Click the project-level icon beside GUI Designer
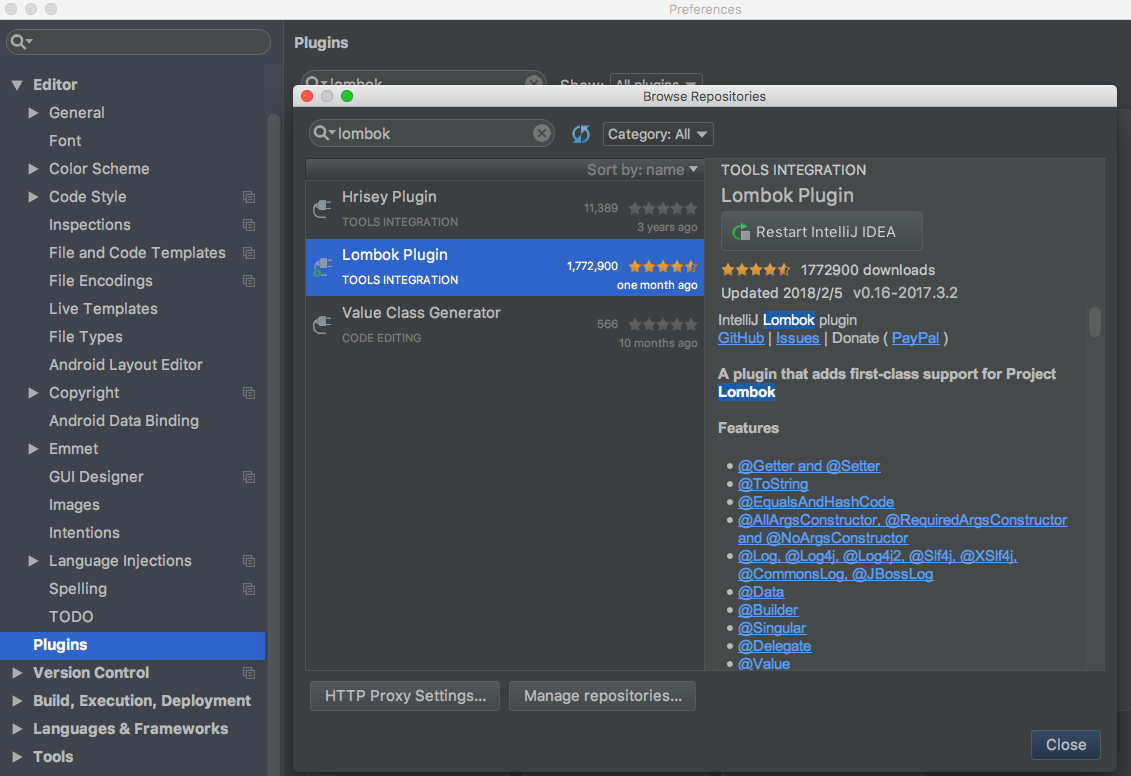Viewport: 1131px width, 776px height. click(x=249, y=477)
